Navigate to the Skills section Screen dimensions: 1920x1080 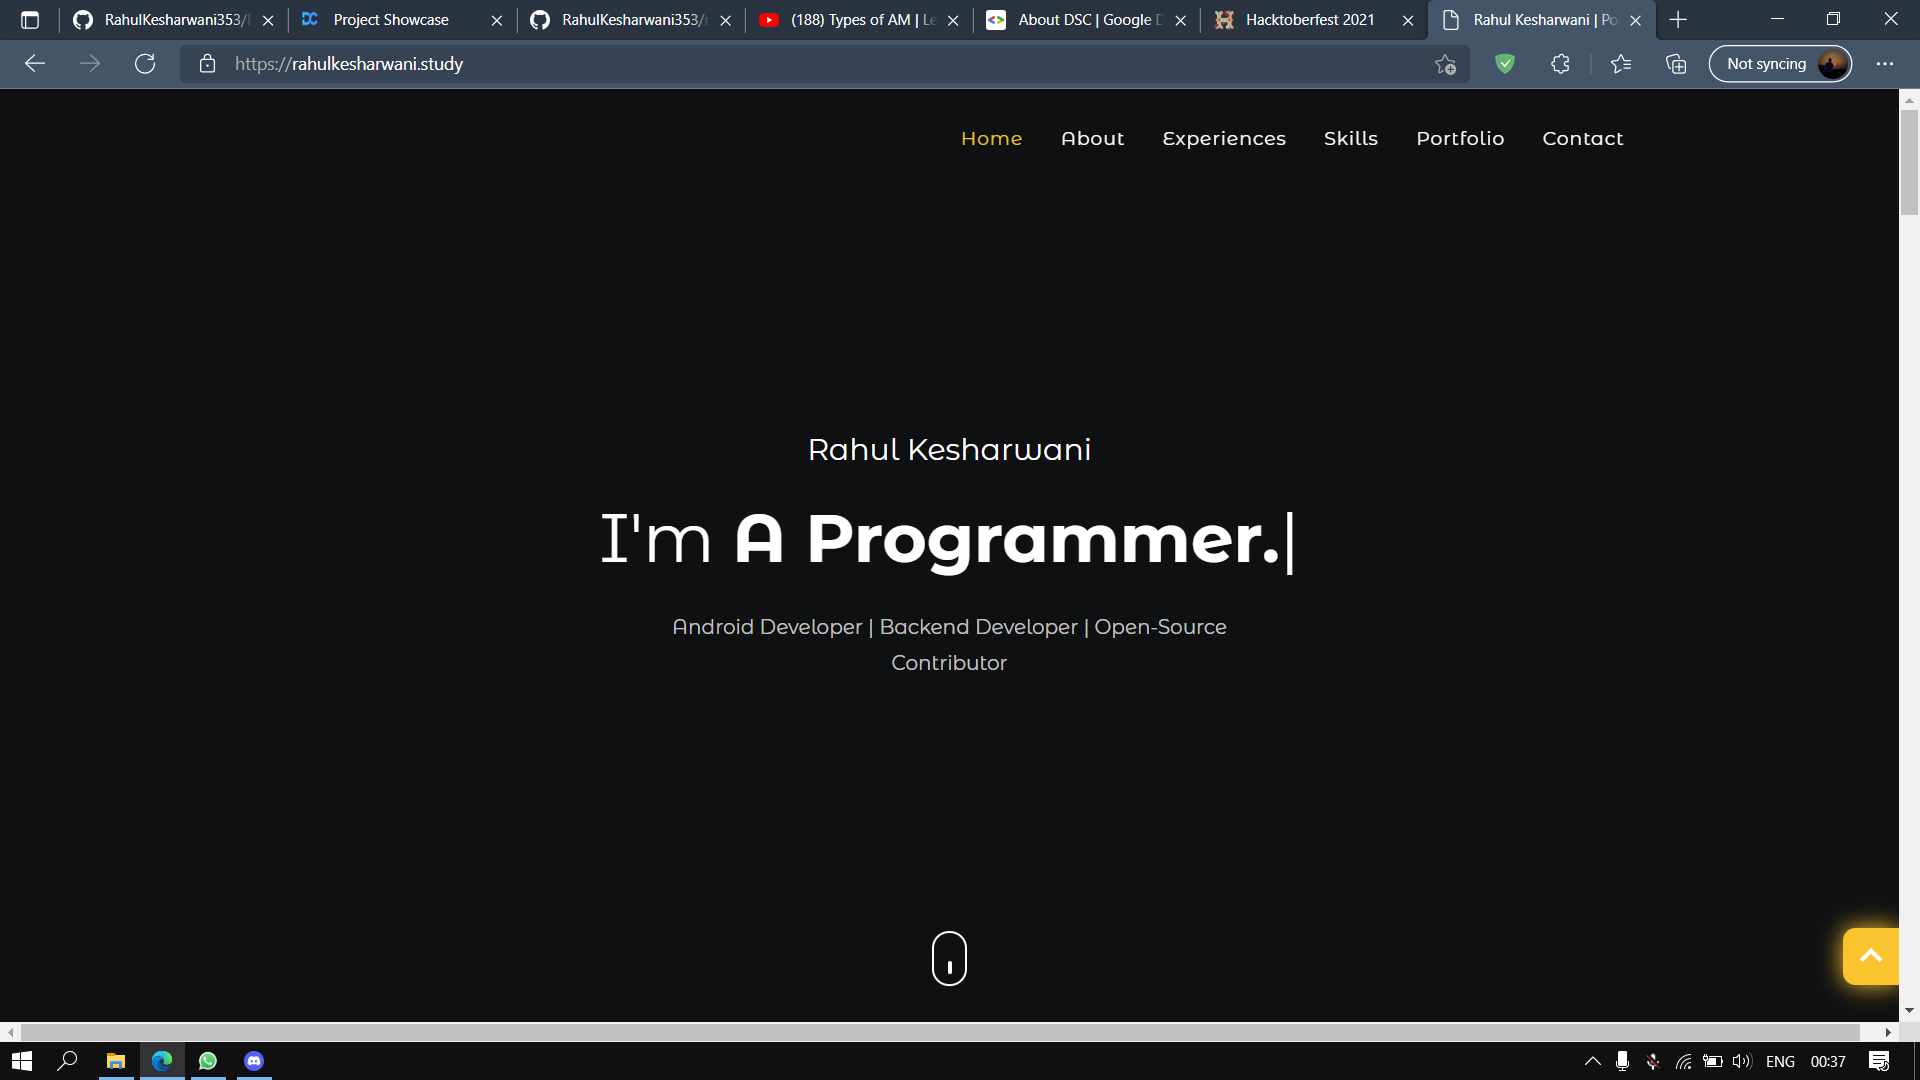pyautogui.click(x=1351, y=139)
